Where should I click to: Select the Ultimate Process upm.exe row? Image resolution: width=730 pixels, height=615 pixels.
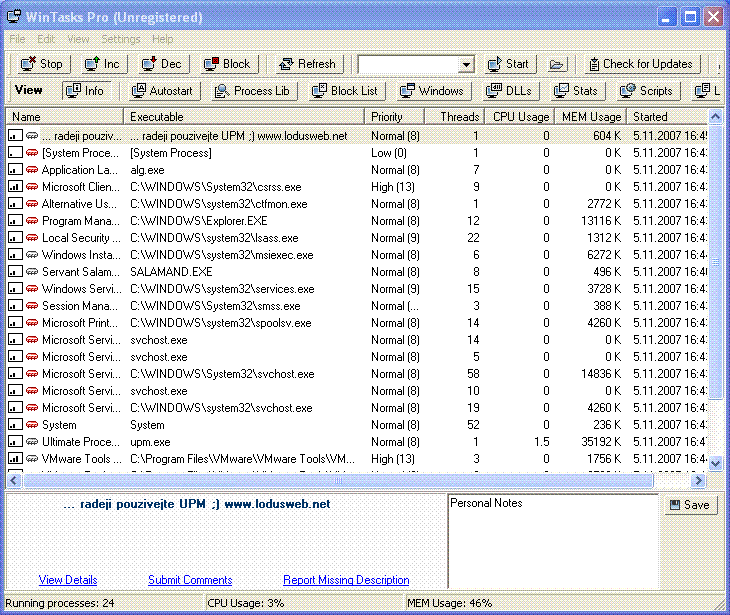pos(357,442)
